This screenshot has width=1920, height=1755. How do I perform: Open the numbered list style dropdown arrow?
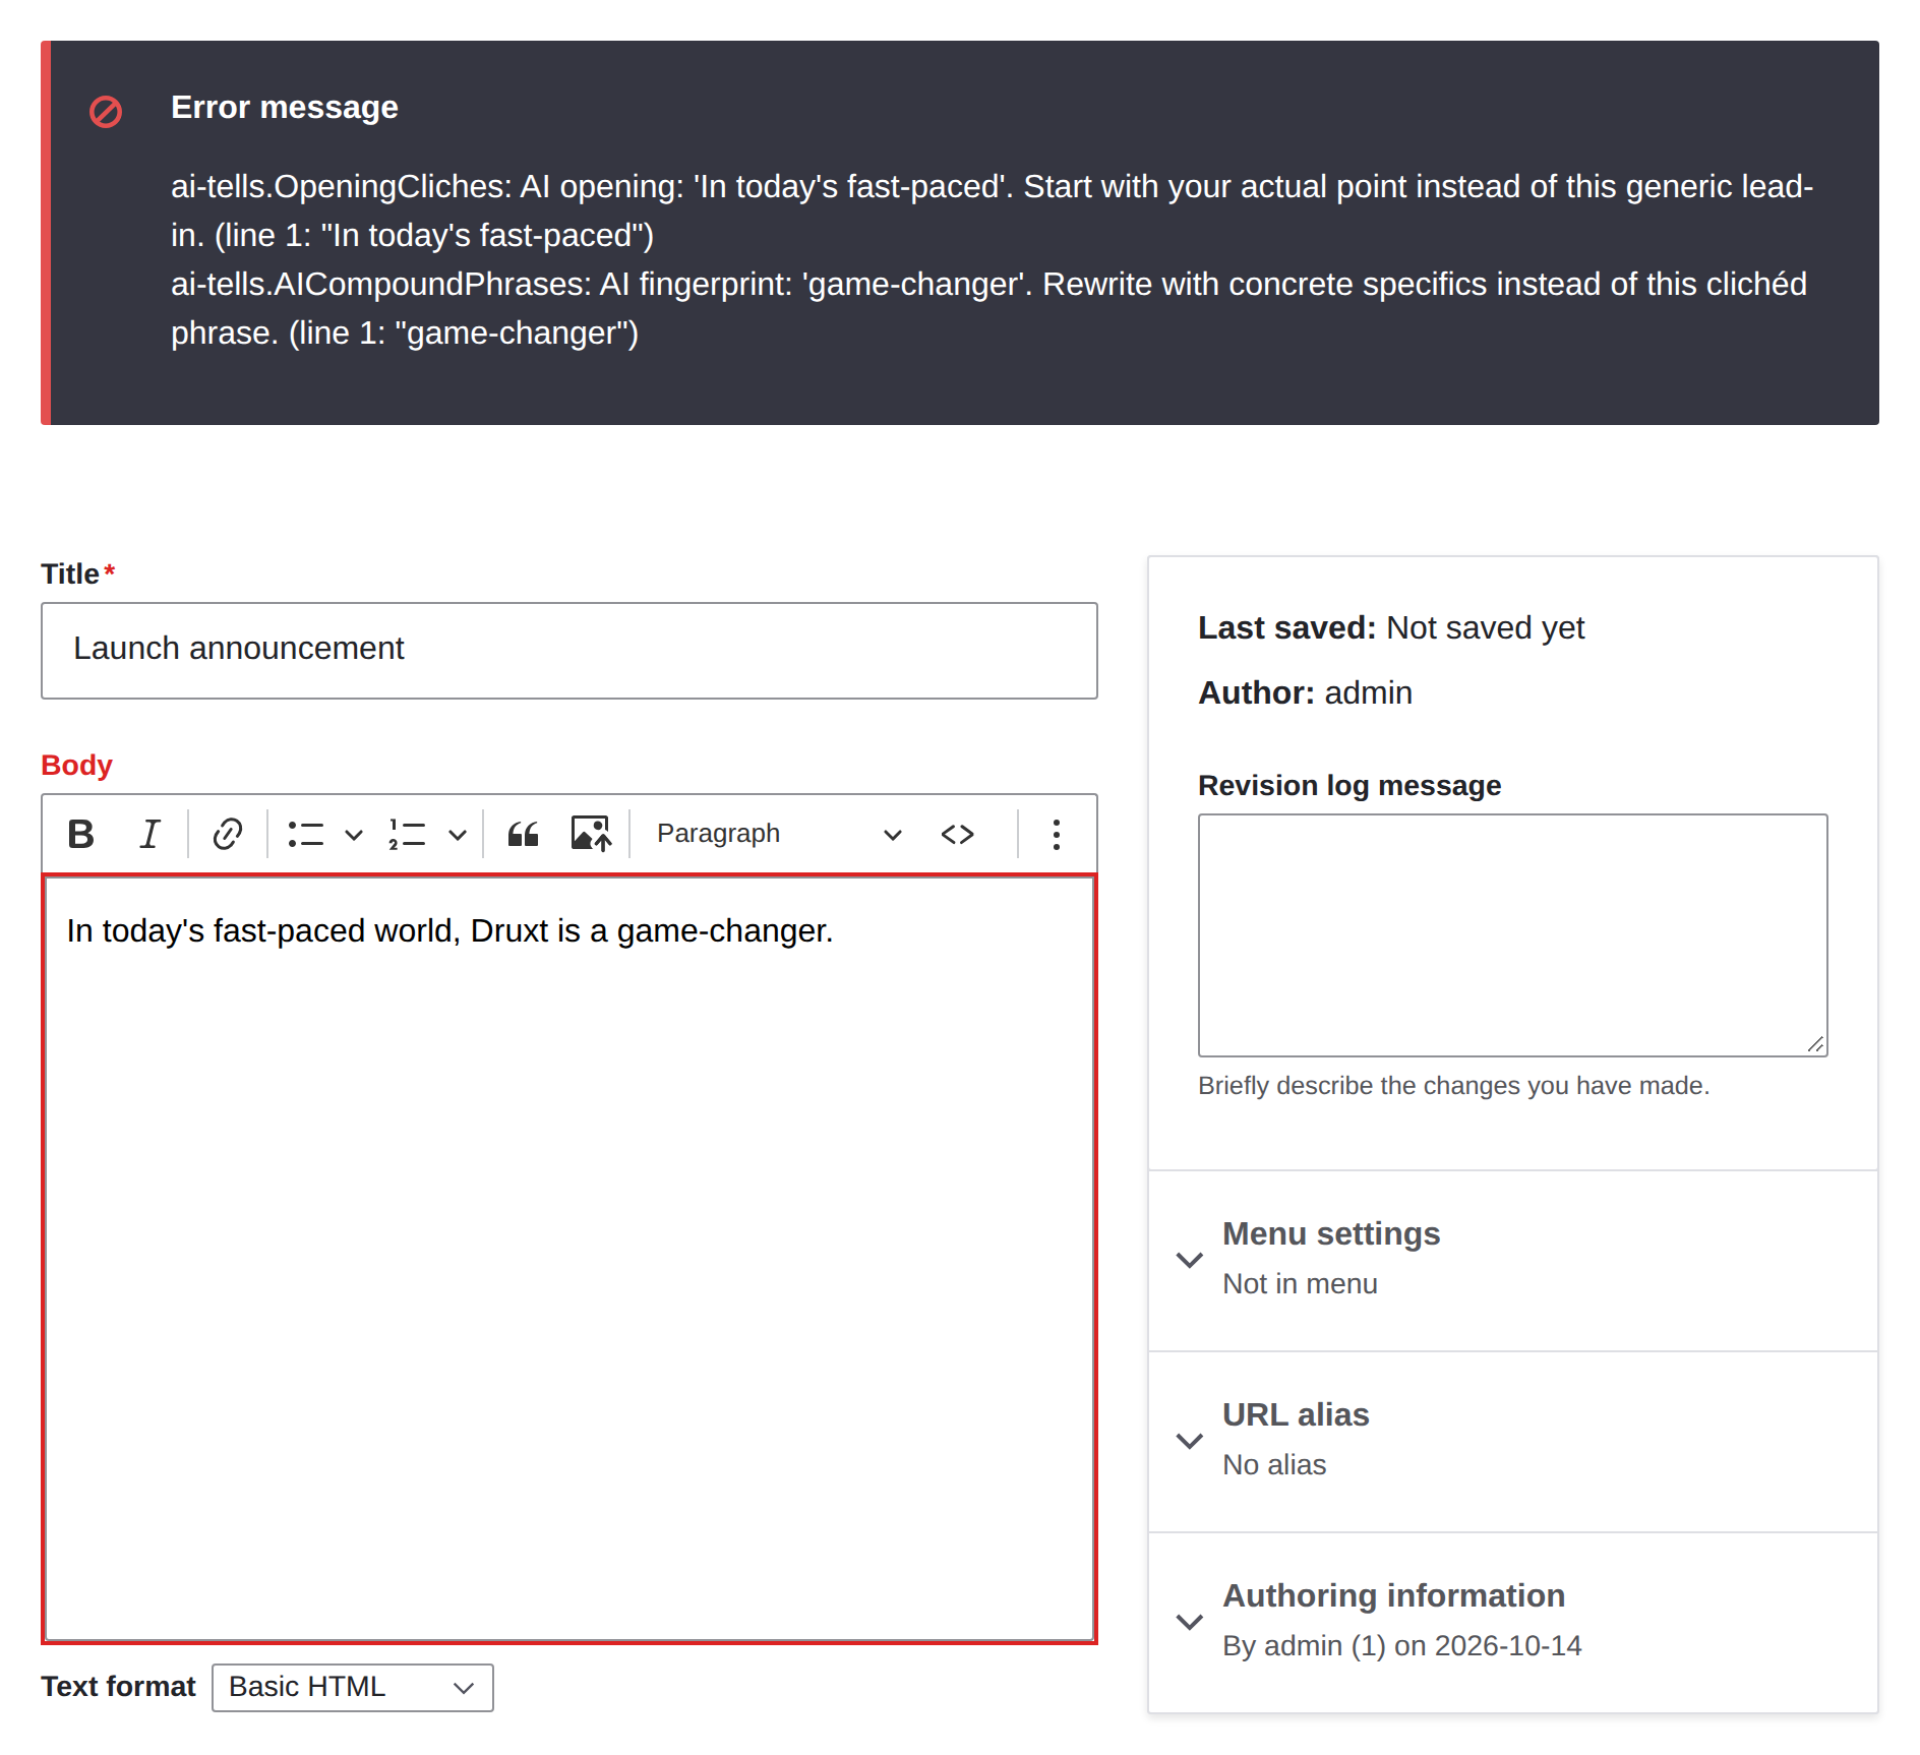click(x=457, y=834)
